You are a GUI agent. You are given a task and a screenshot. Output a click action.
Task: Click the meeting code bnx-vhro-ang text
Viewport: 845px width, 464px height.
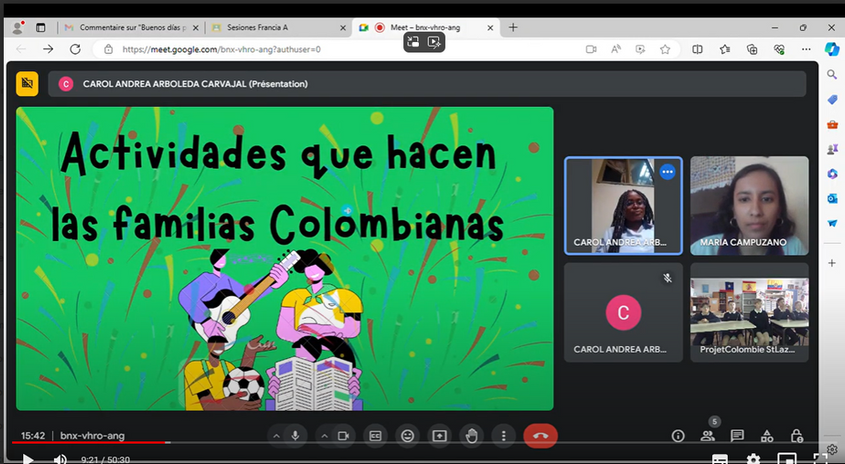pyautogui.click(x=92, y=436)
